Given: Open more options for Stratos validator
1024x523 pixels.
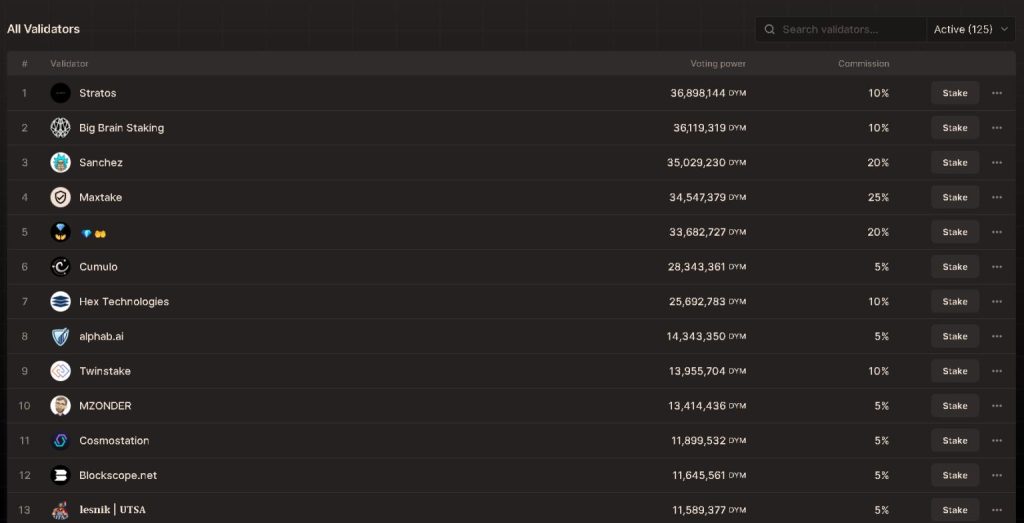Looking at the screenshot, I should point(997,93).
